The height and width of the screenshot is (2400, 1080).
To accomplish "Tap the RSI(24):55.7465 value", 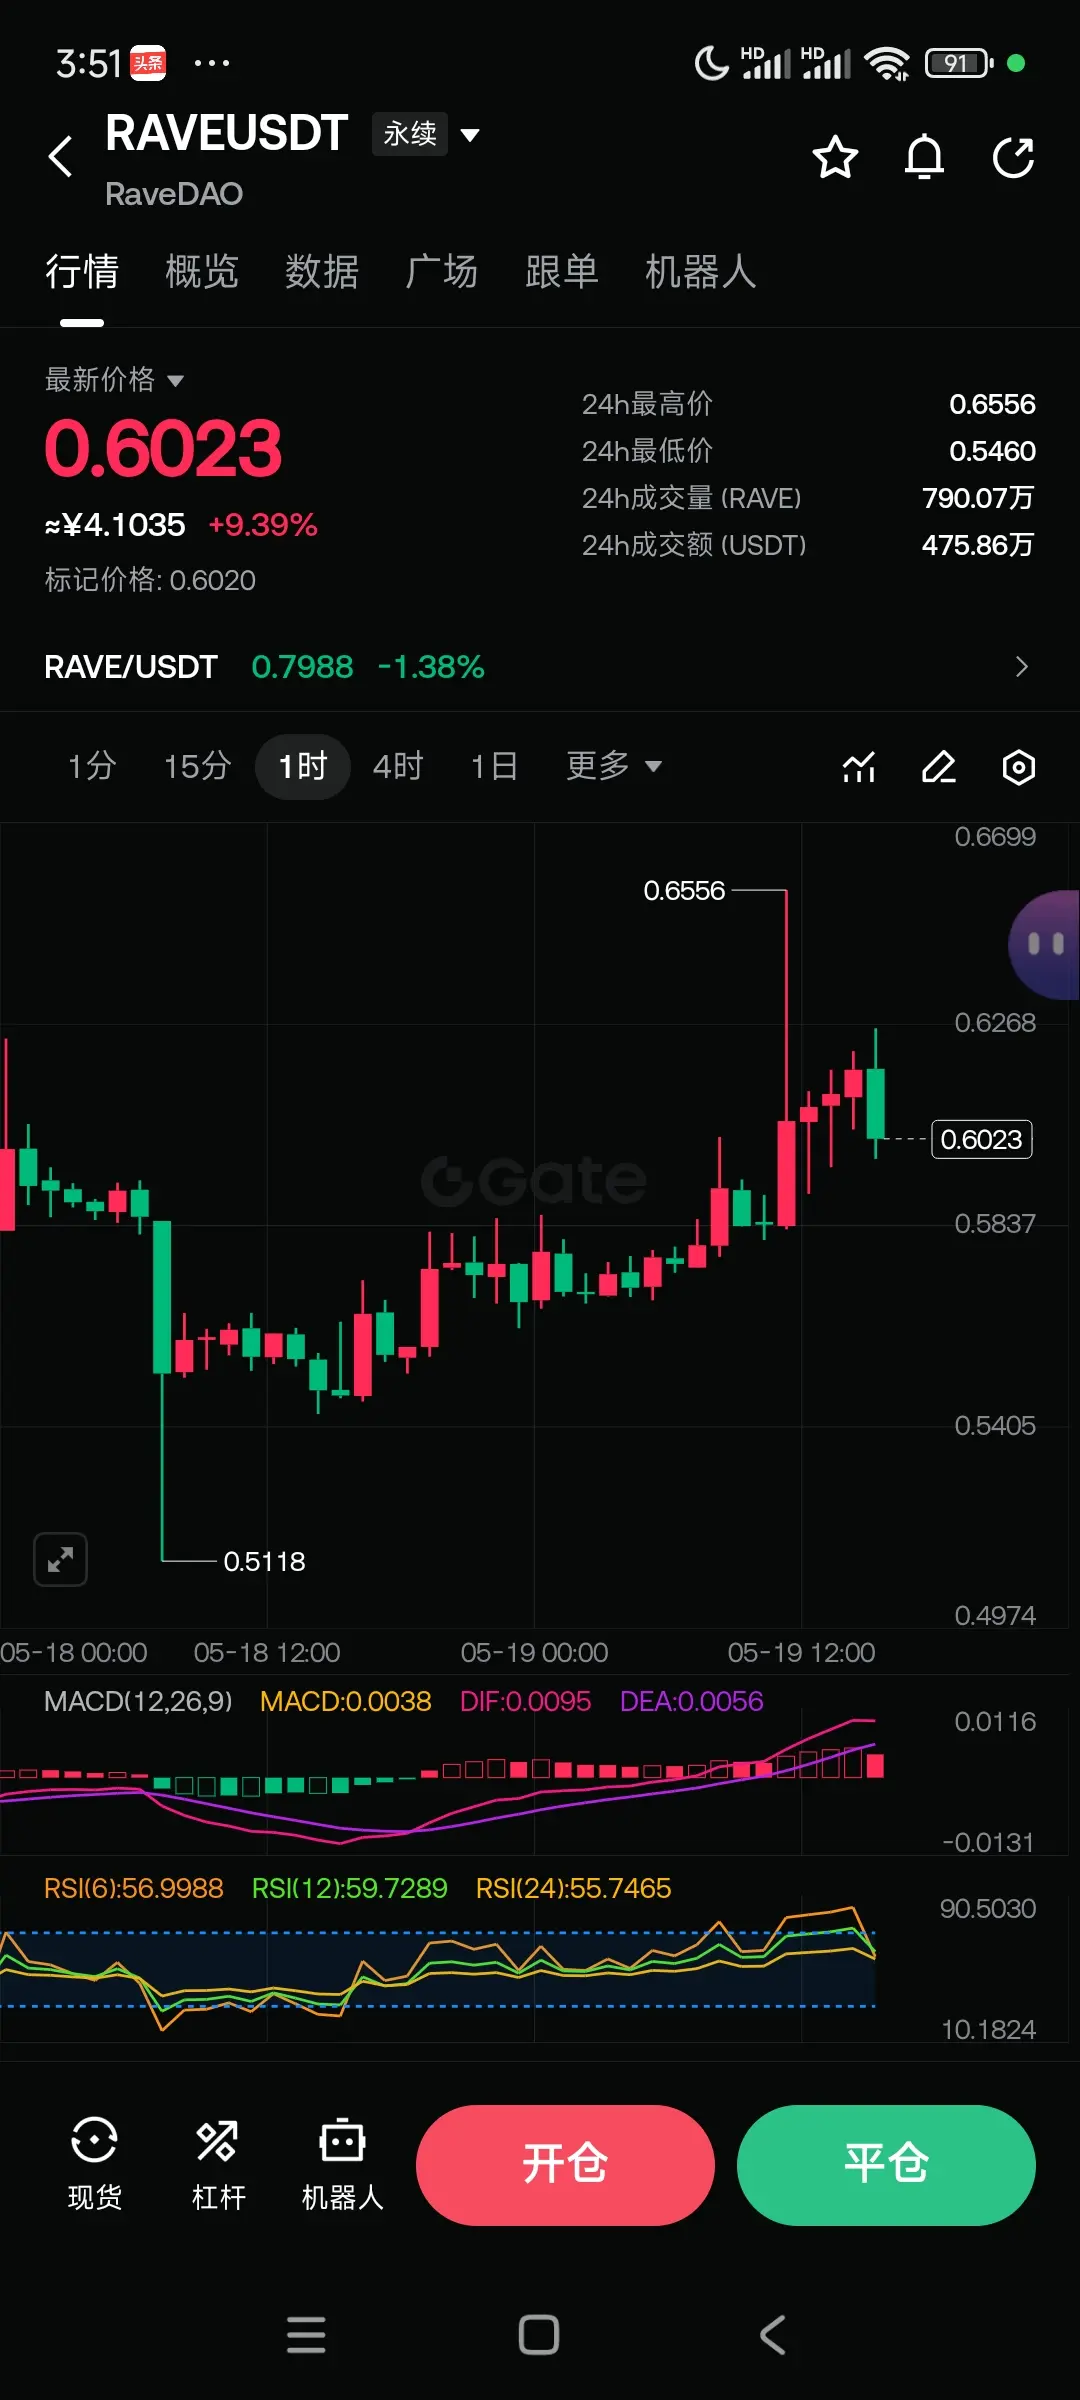I will 573,1888.
